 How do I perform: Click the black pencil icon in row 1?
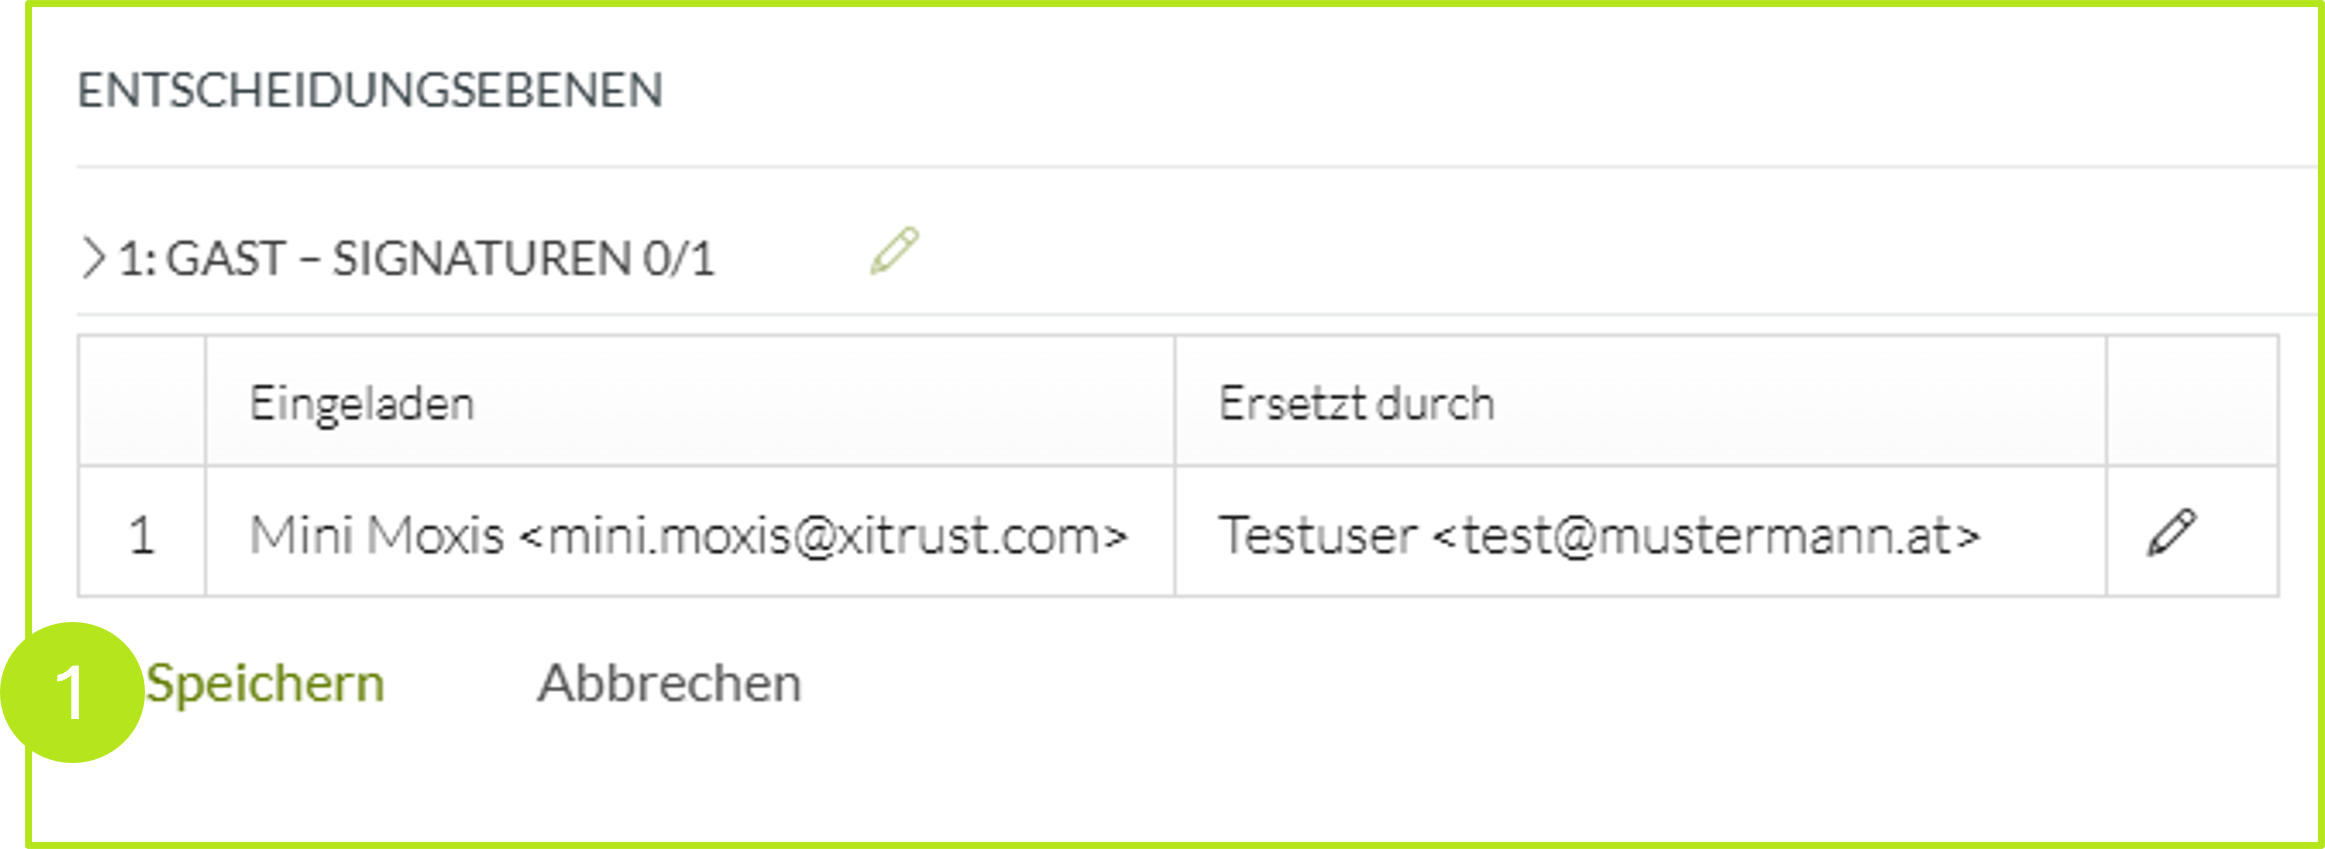(2171, 532)
